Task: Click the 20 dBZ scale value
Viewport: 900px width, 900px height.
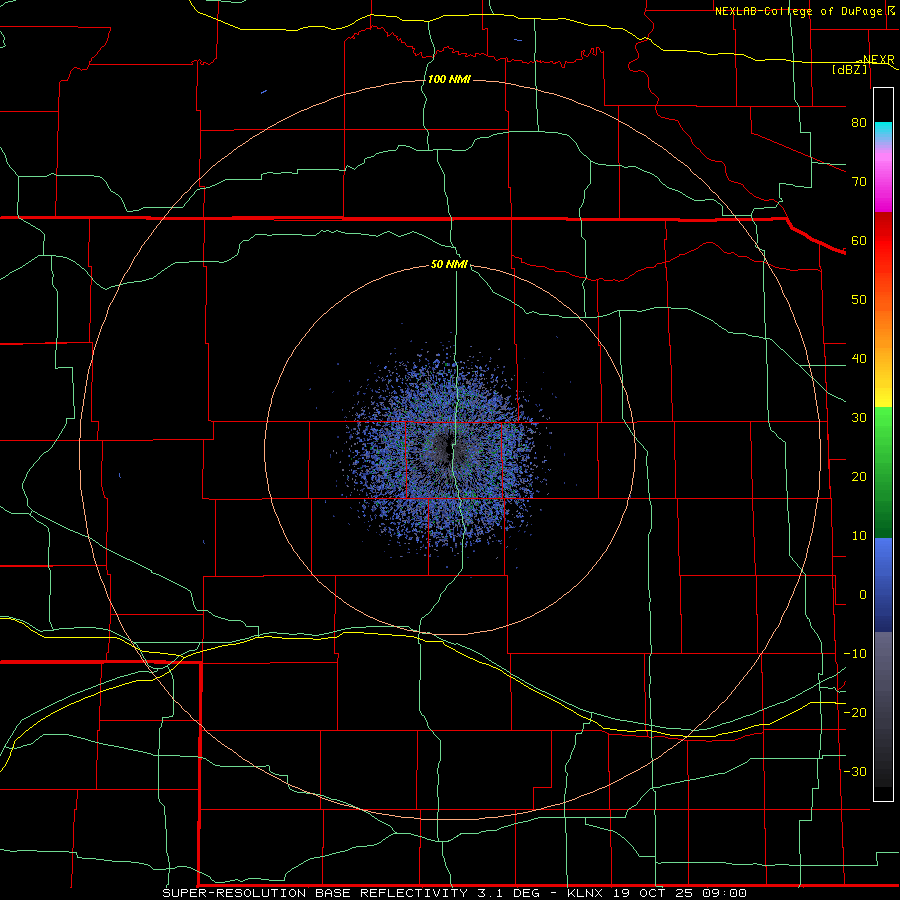Action: point(859,476)
